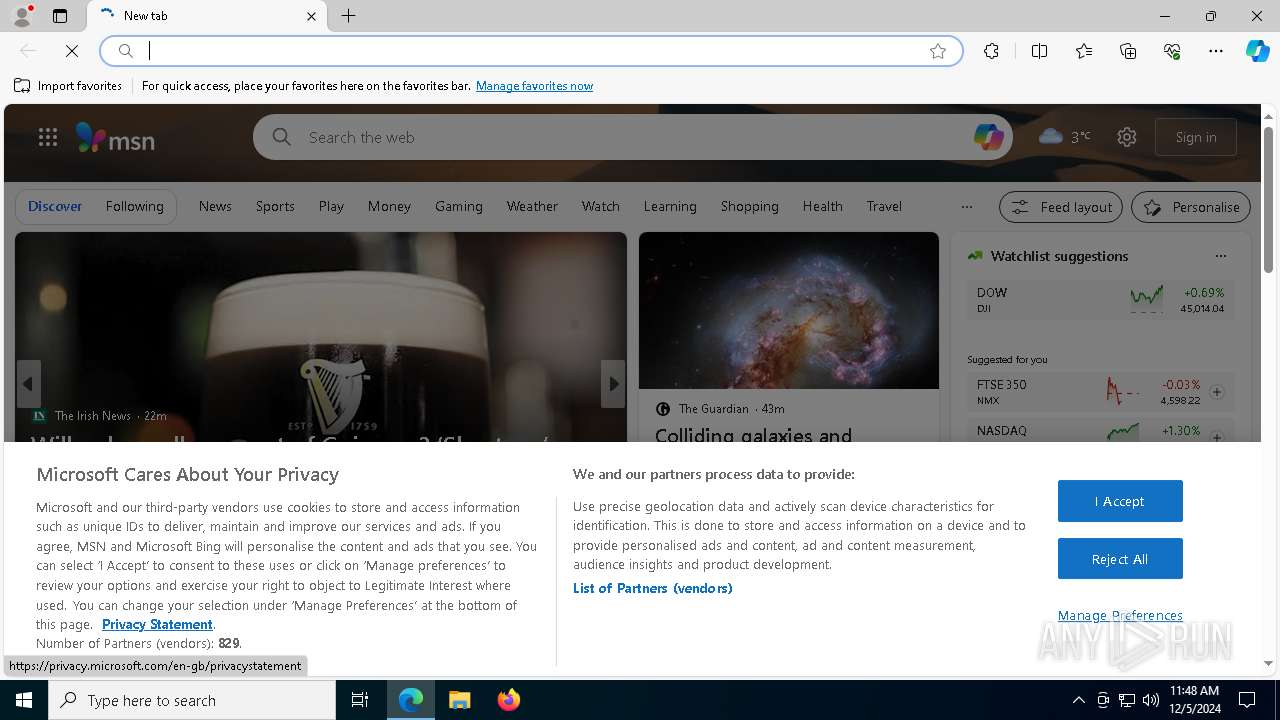Open the Windows Start menu
Viewport: 1280px width, 720px height.
click(24, 700)
